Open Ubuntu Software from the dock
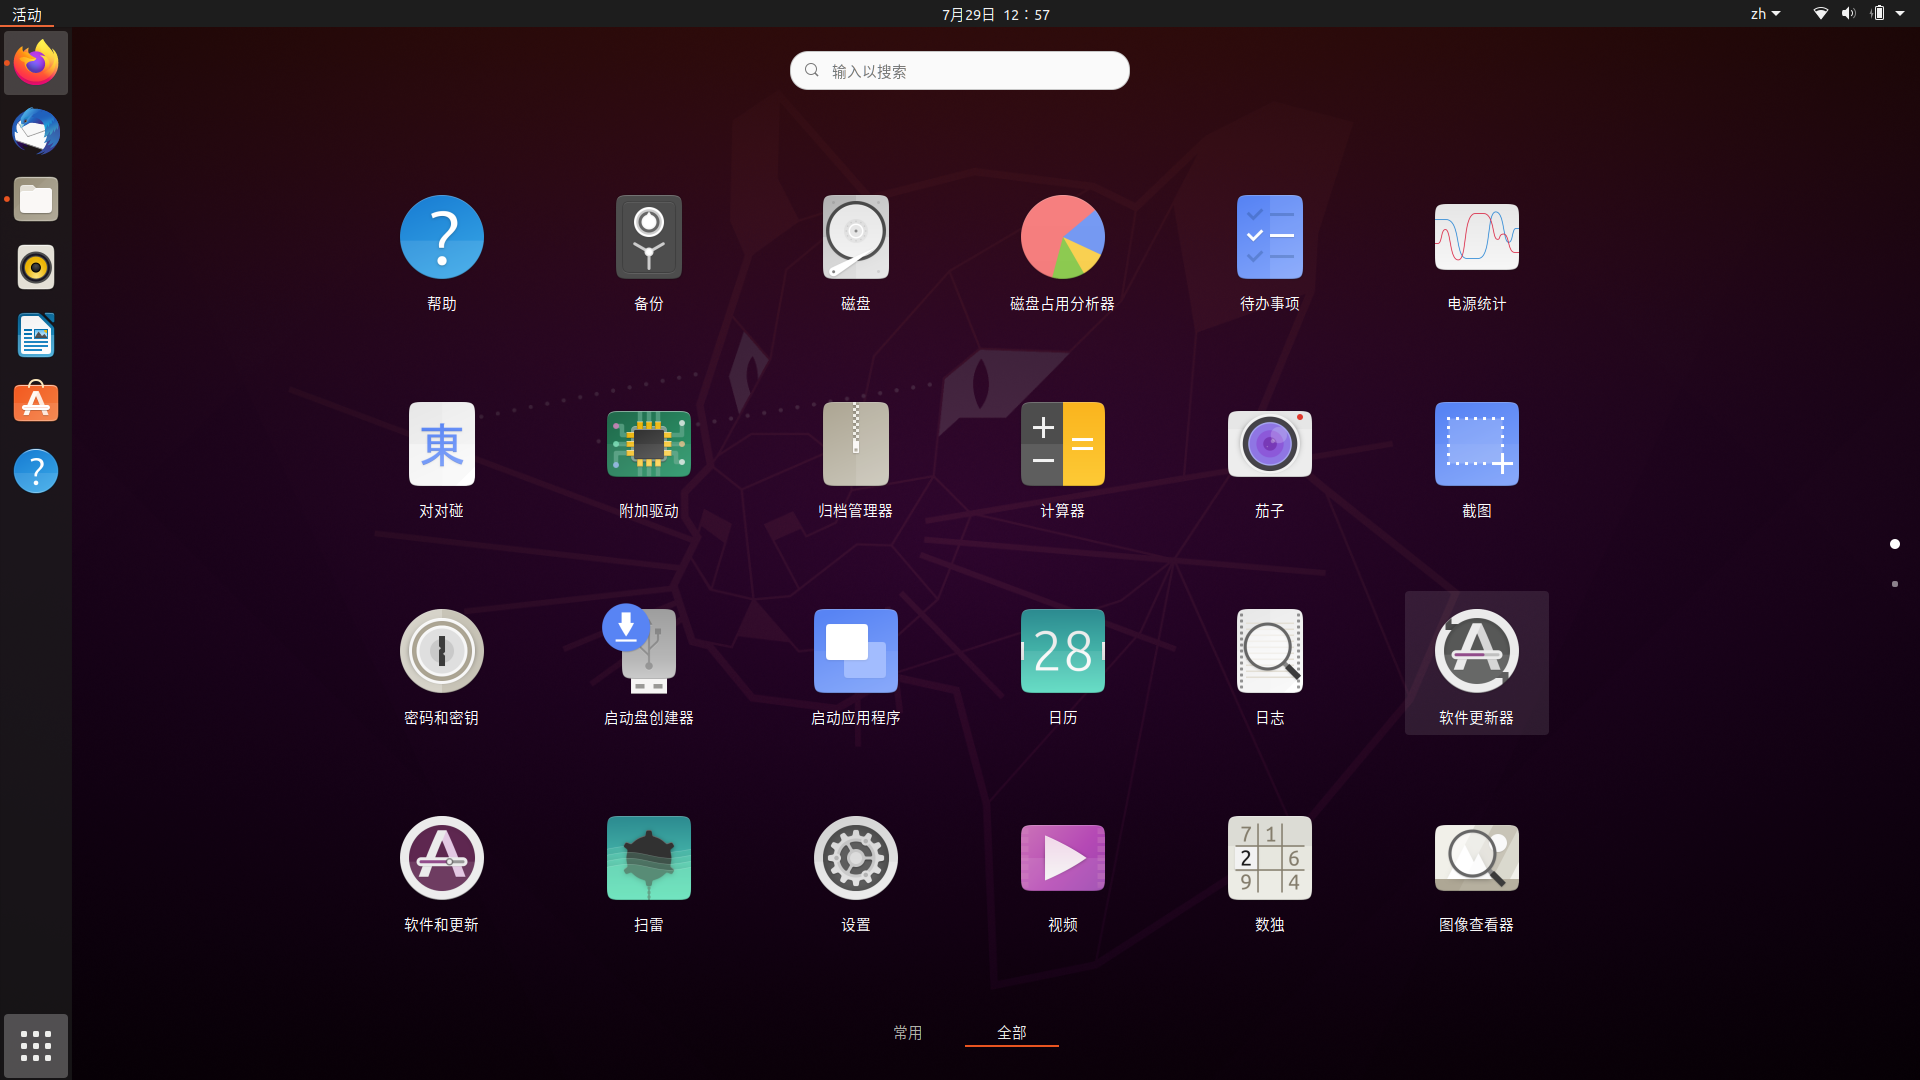This screenshot has height=1080, width=1920. tap(36, 403)
